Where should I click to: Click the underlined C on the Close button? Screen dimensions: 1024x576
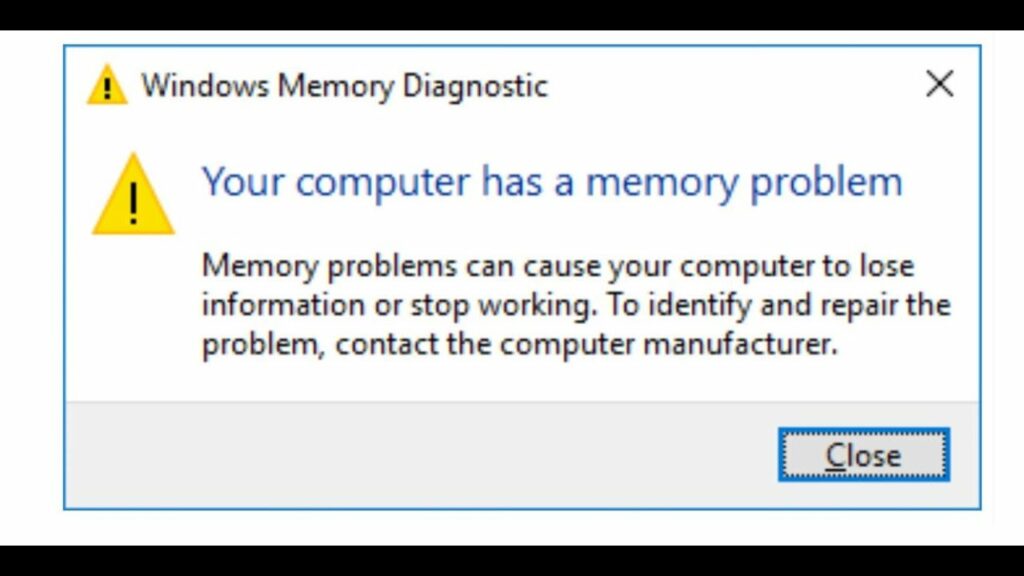click(x=835, y=455)
